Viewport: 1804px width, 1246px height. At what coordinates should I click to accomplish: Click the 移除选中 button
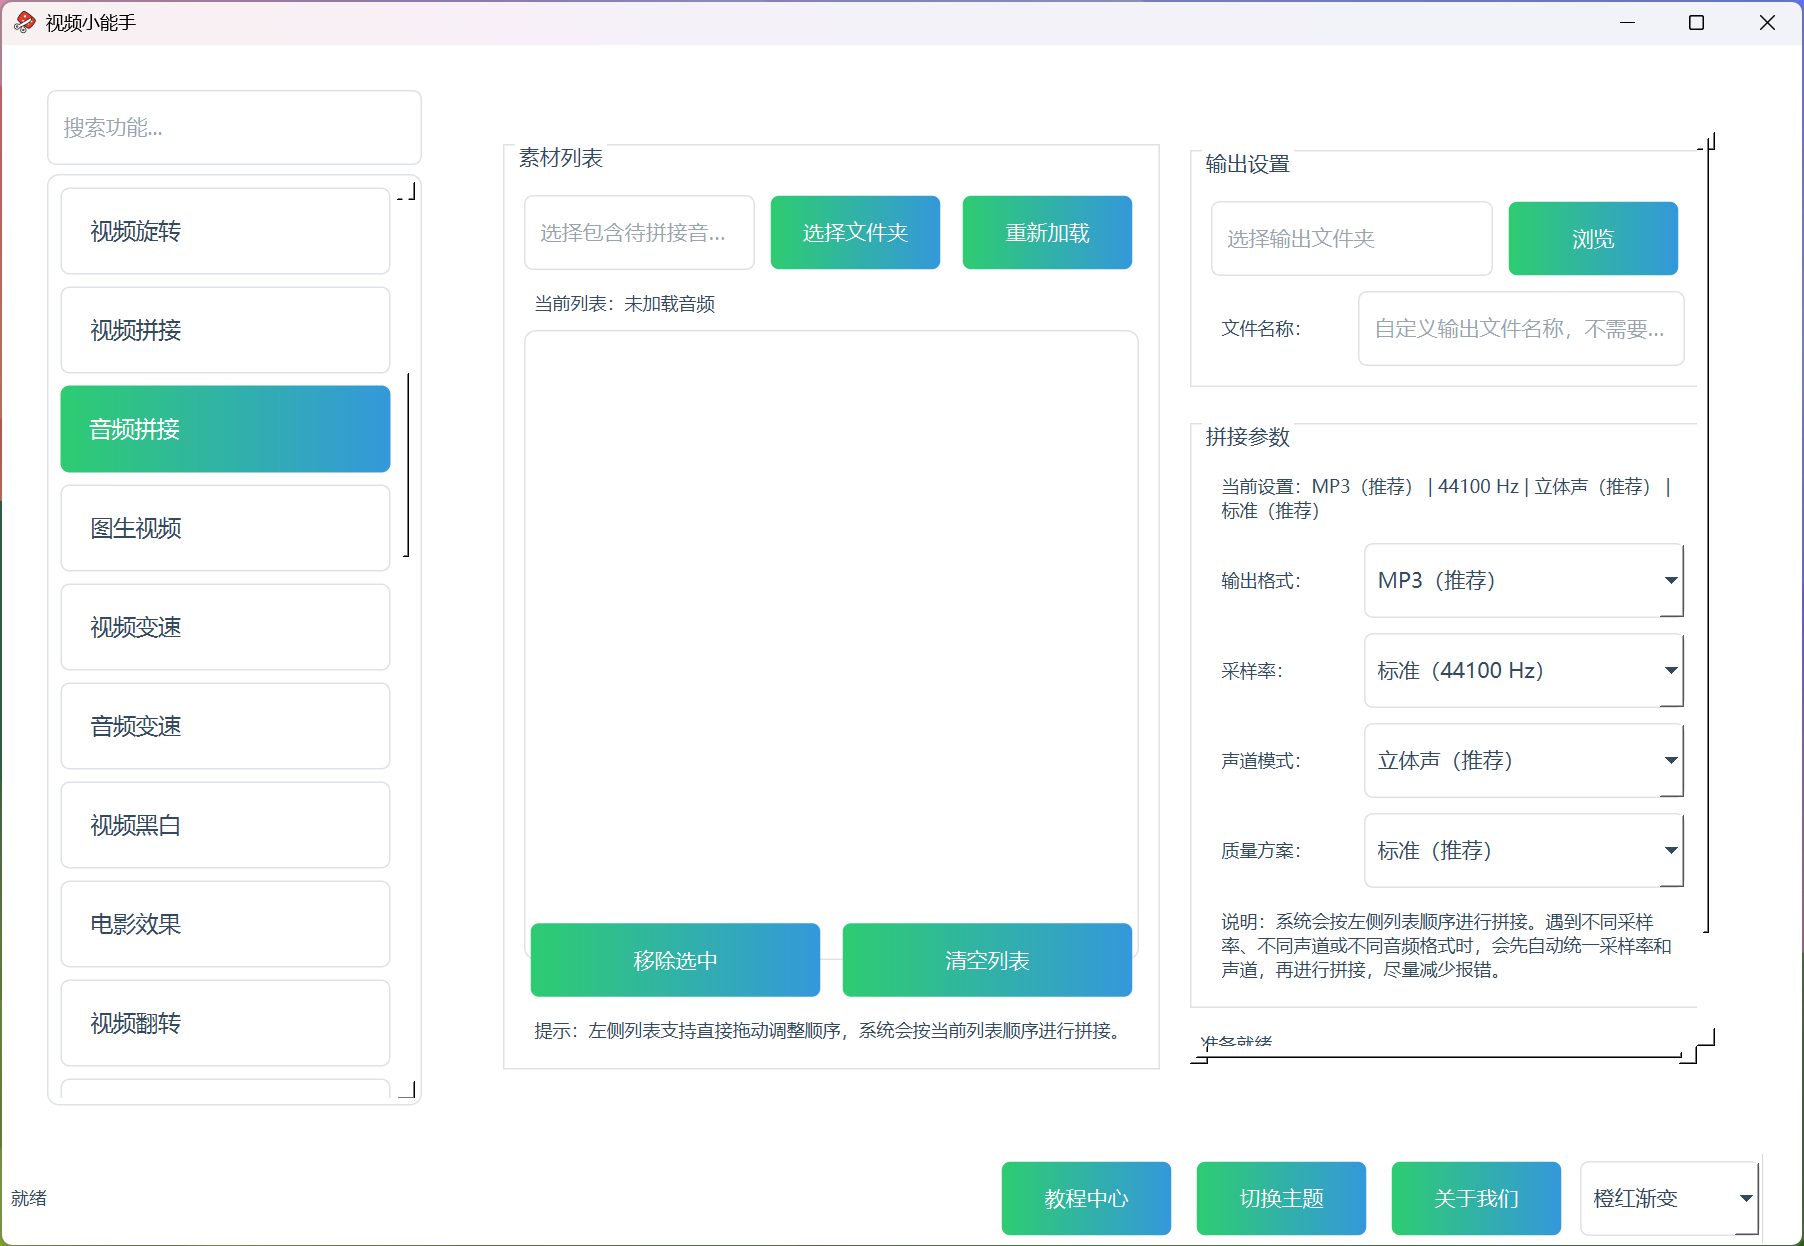pos(675,960)
